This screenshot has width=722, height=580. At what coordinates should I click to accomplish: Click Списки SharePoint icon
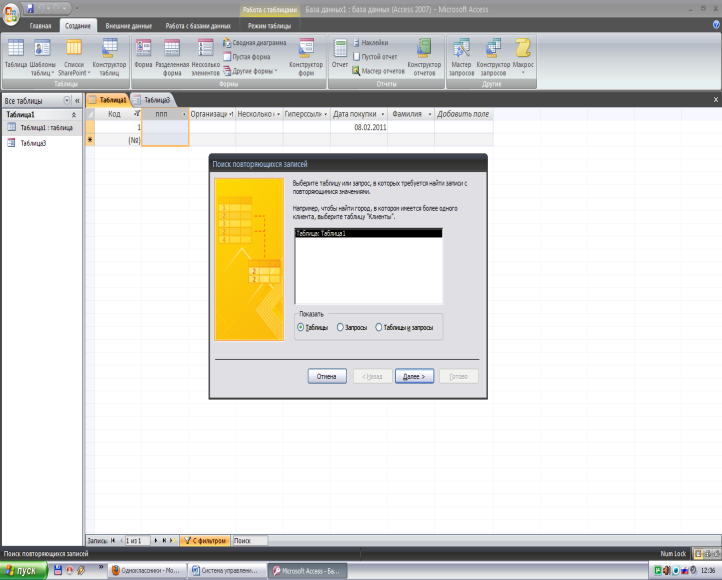[74, 57]
